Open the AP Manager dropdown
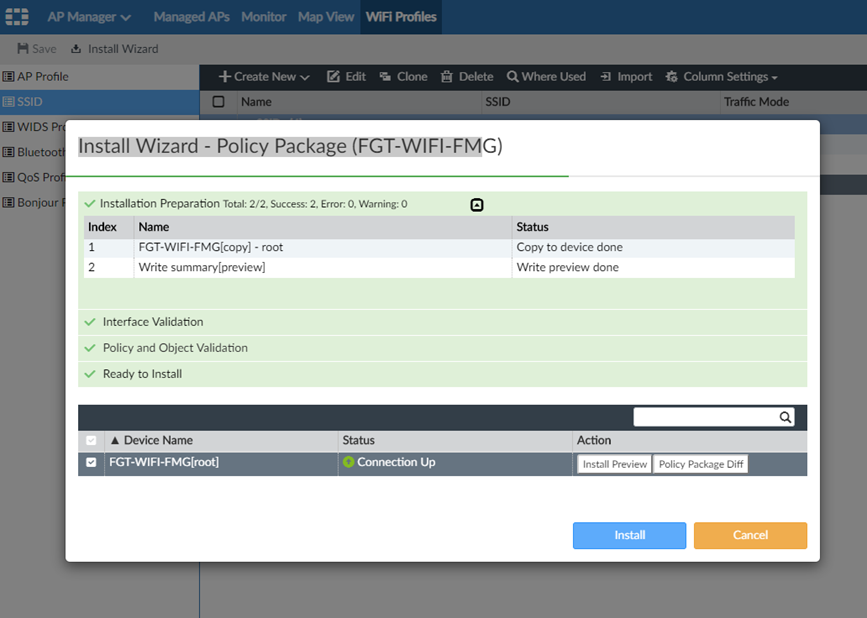 click(x=89, y=17)
